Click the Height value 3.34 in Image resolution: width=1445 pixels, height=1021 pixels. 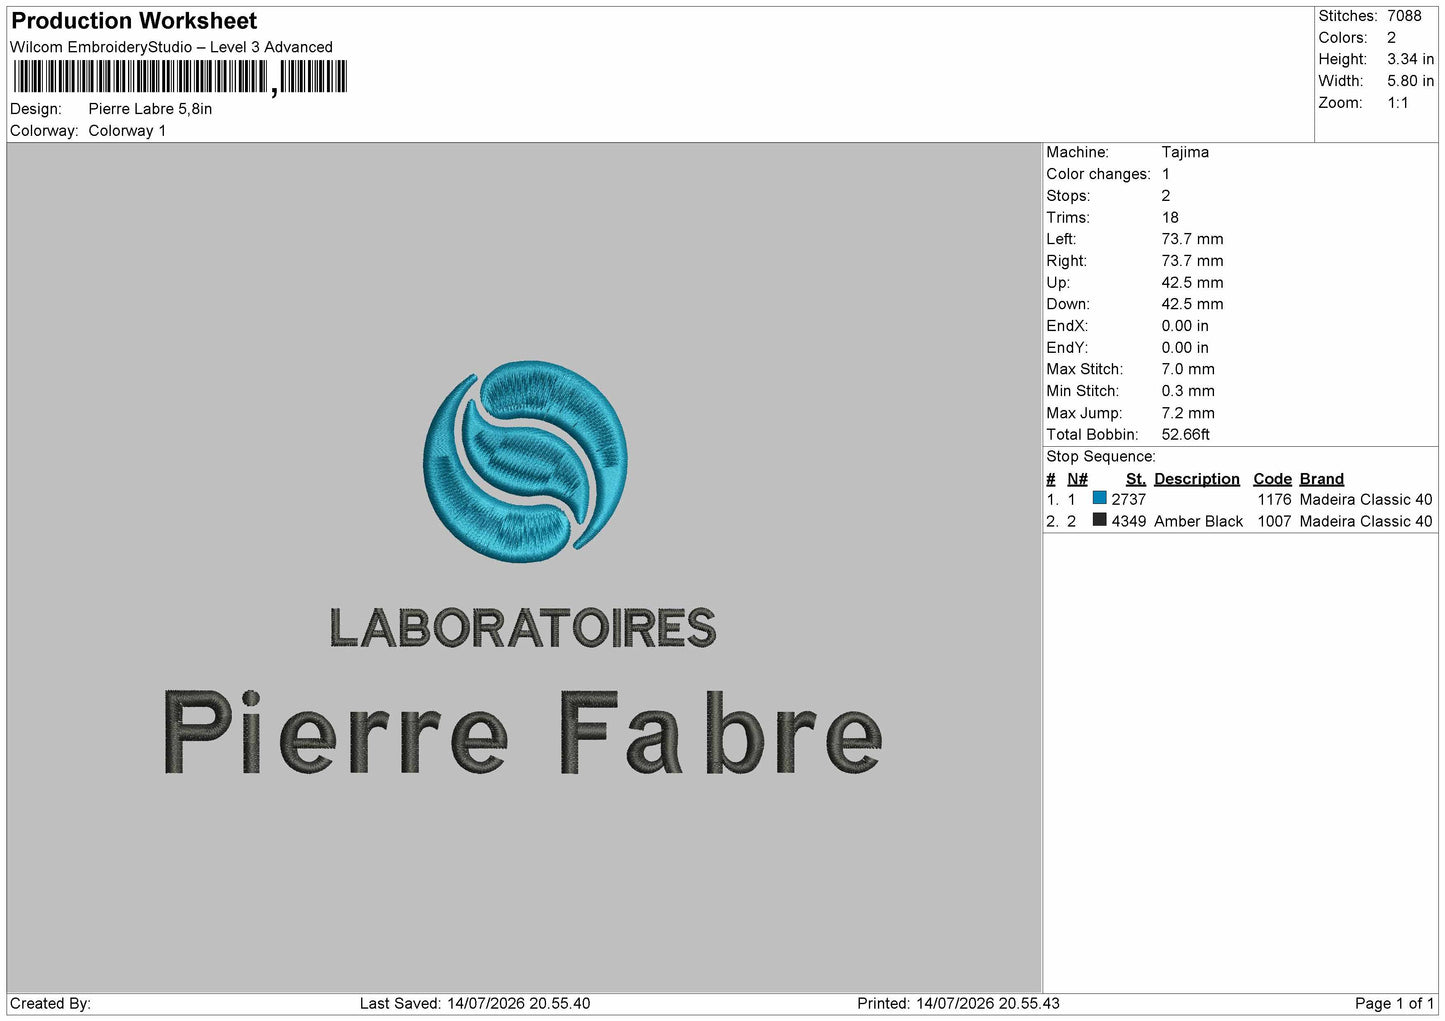(1410, 60)
